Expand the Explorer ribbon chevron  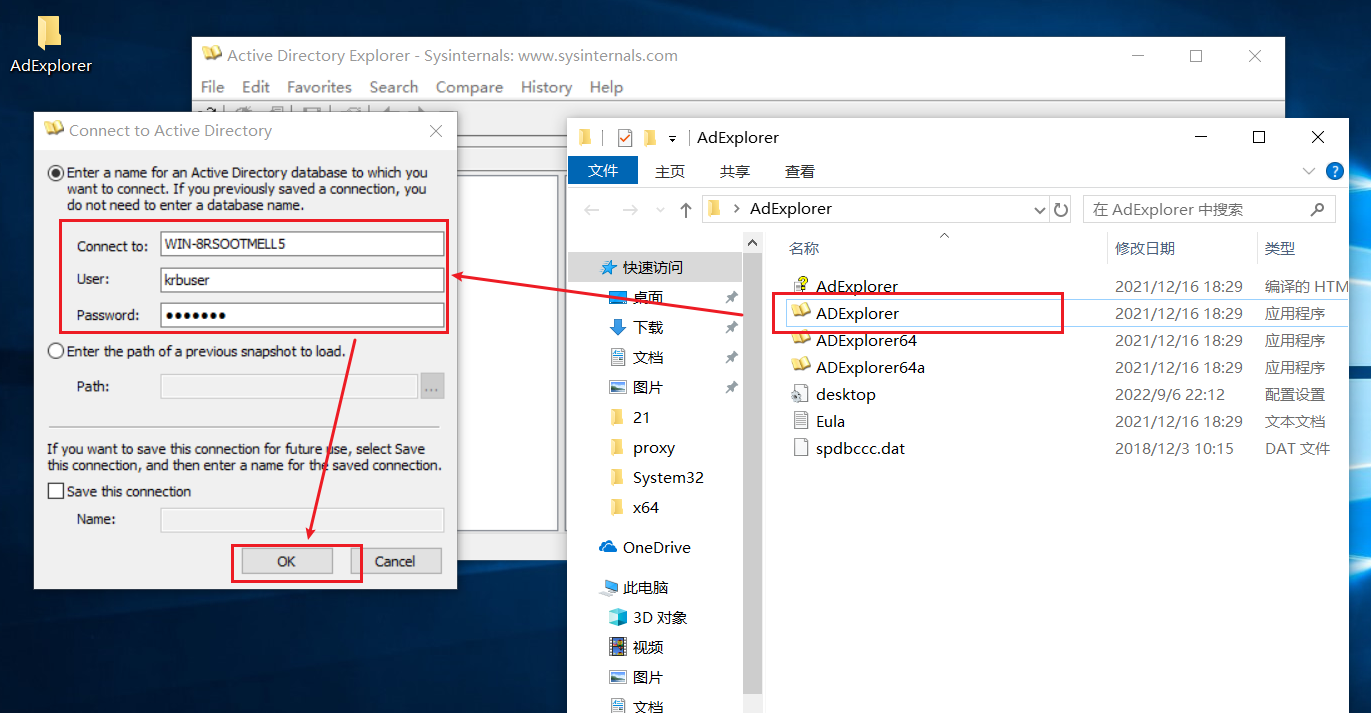(x=1309, y=171)
